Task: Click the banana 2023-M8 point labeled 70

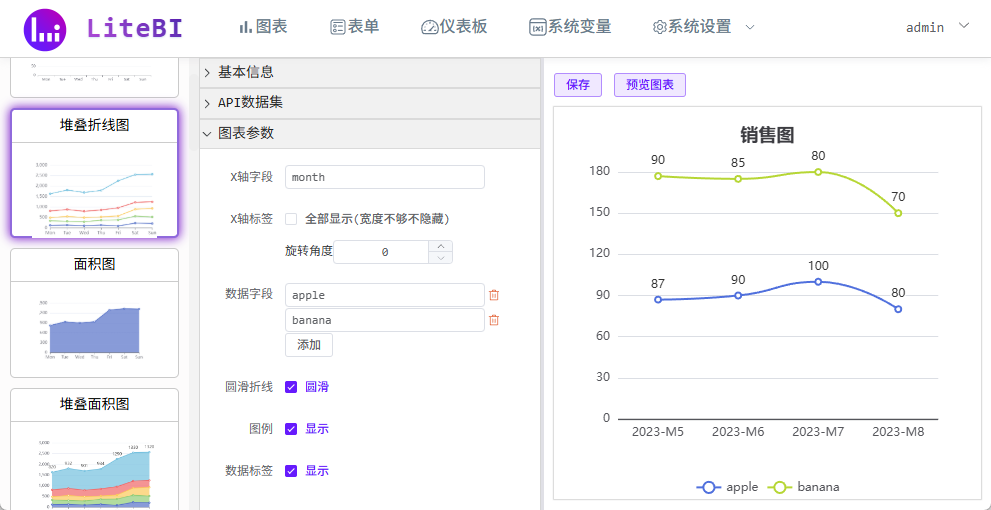Action: click(898, 213)
